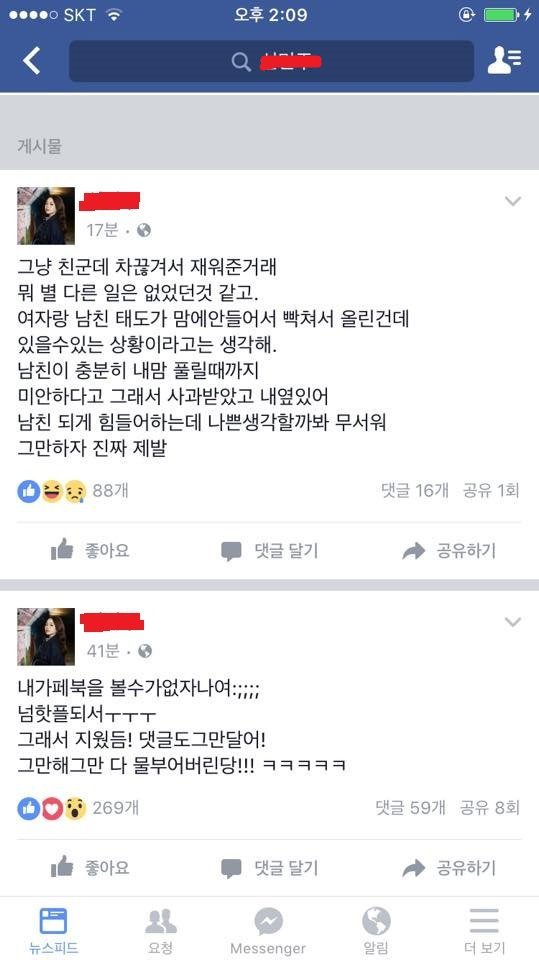Open 댓글 59개 comments link
This screenshot has height=960, width=539.
coord(411,808)
